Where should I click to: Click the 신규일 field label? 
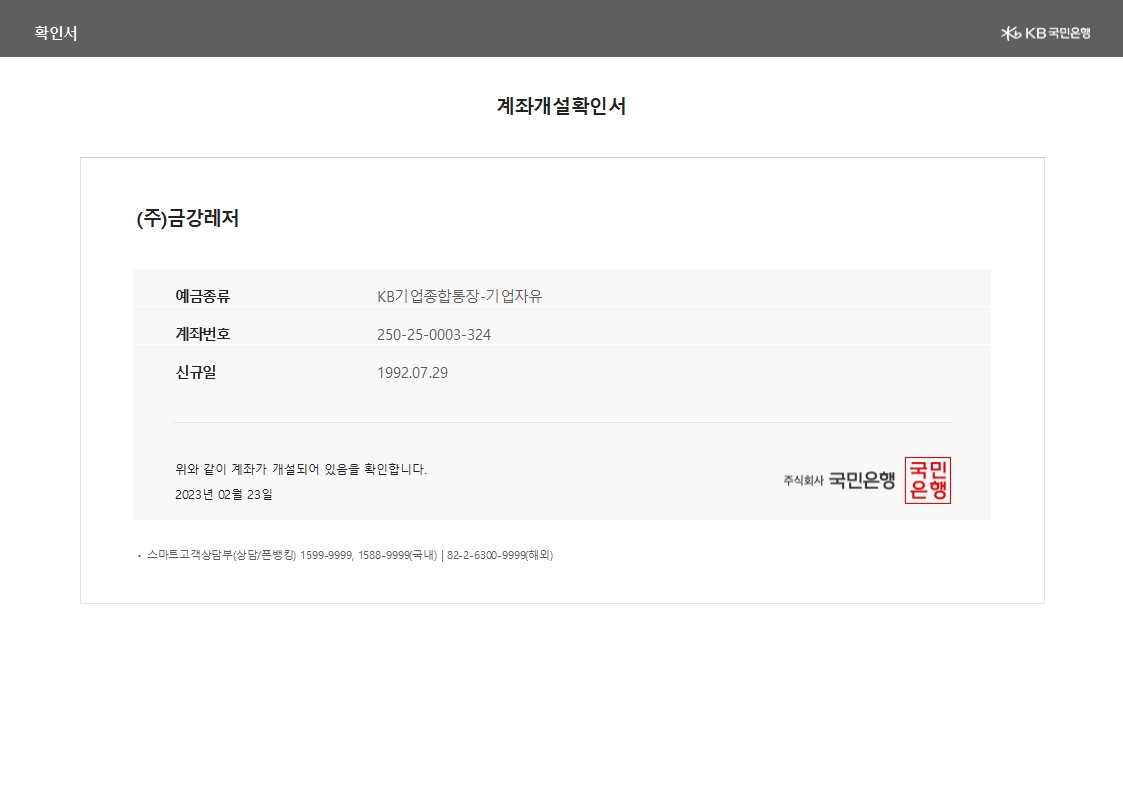196,372
